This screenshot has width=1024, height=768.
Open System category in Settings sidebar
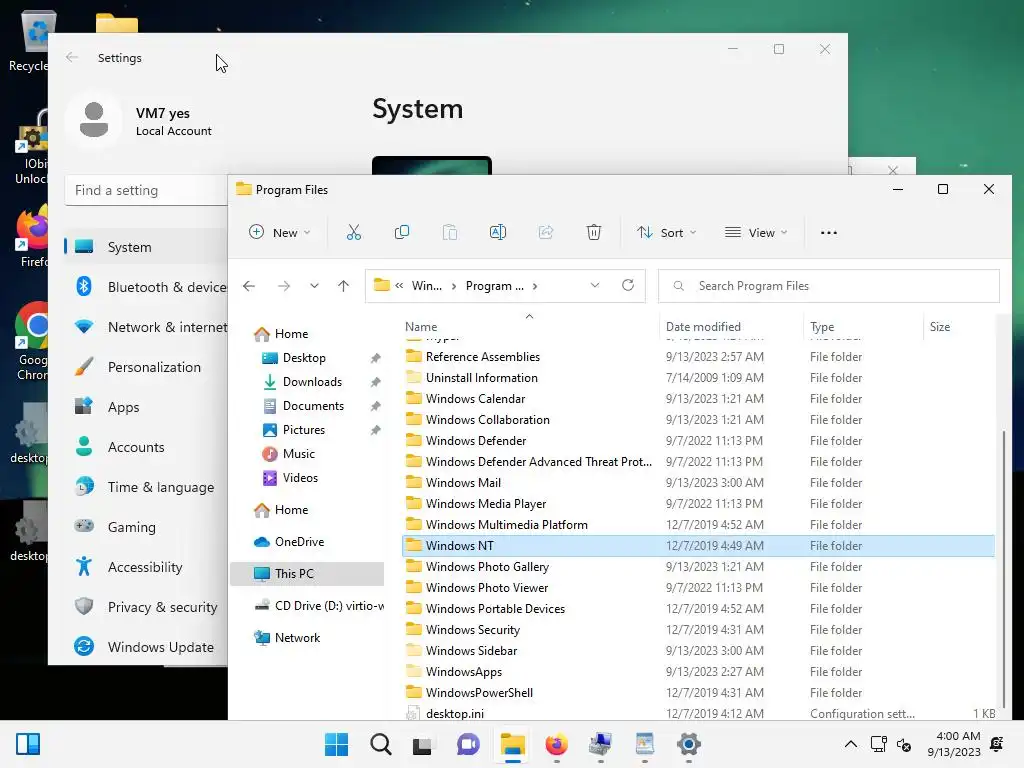tap(146, 247)
